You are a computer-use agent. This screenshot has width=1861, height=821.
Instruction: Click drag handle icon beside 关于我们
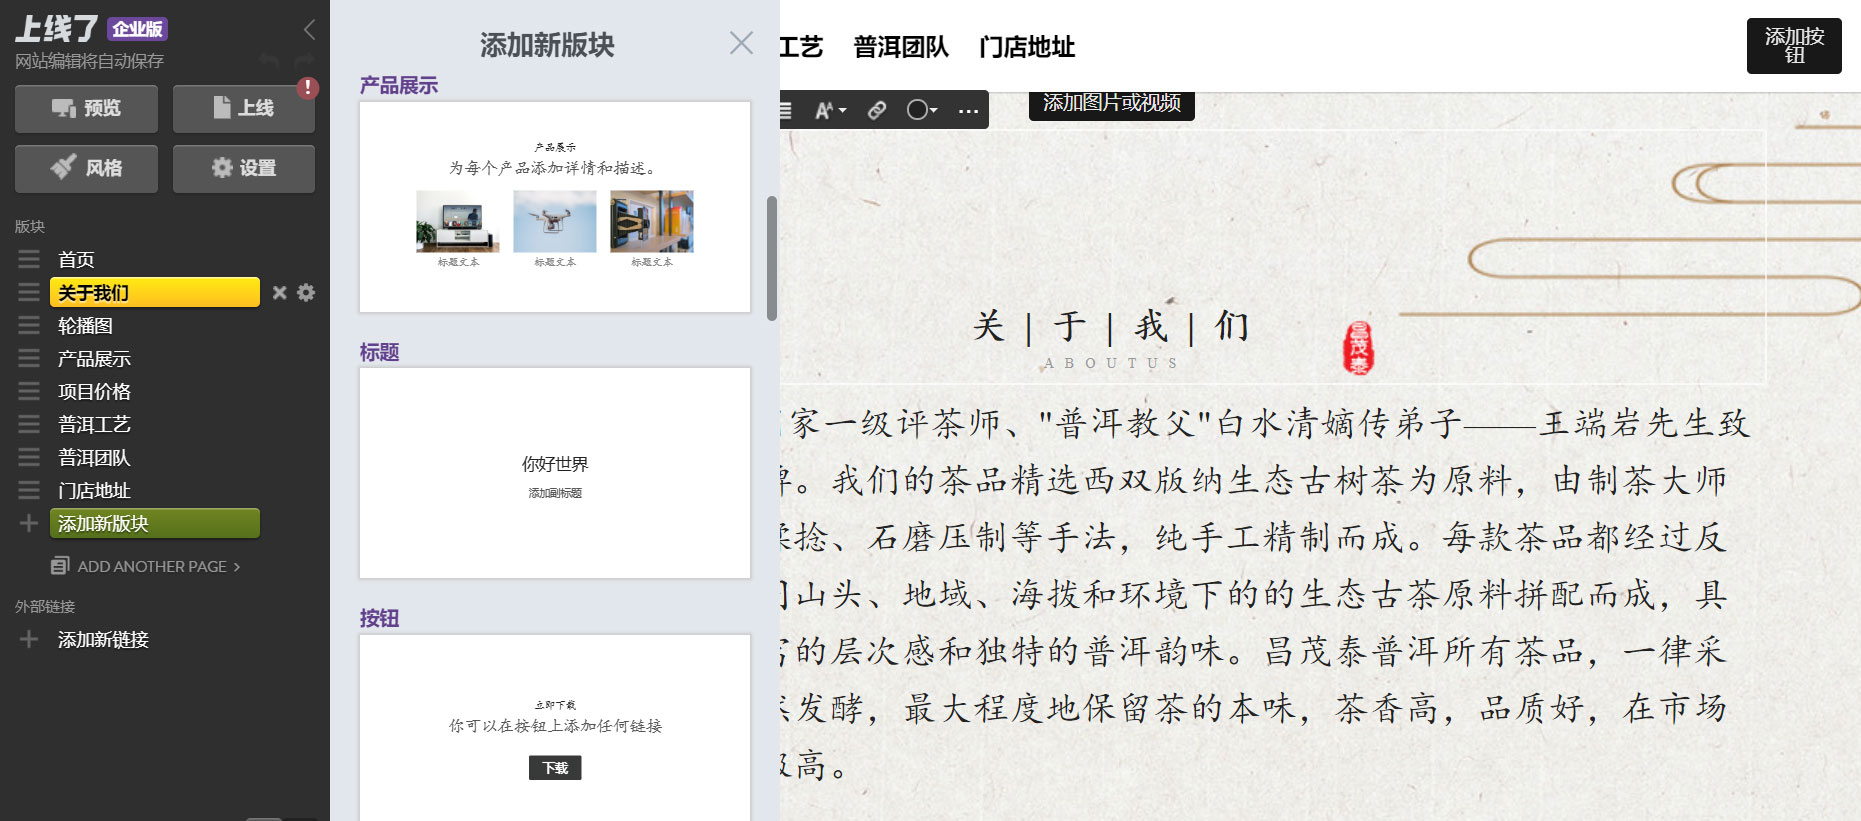[29, 293]
